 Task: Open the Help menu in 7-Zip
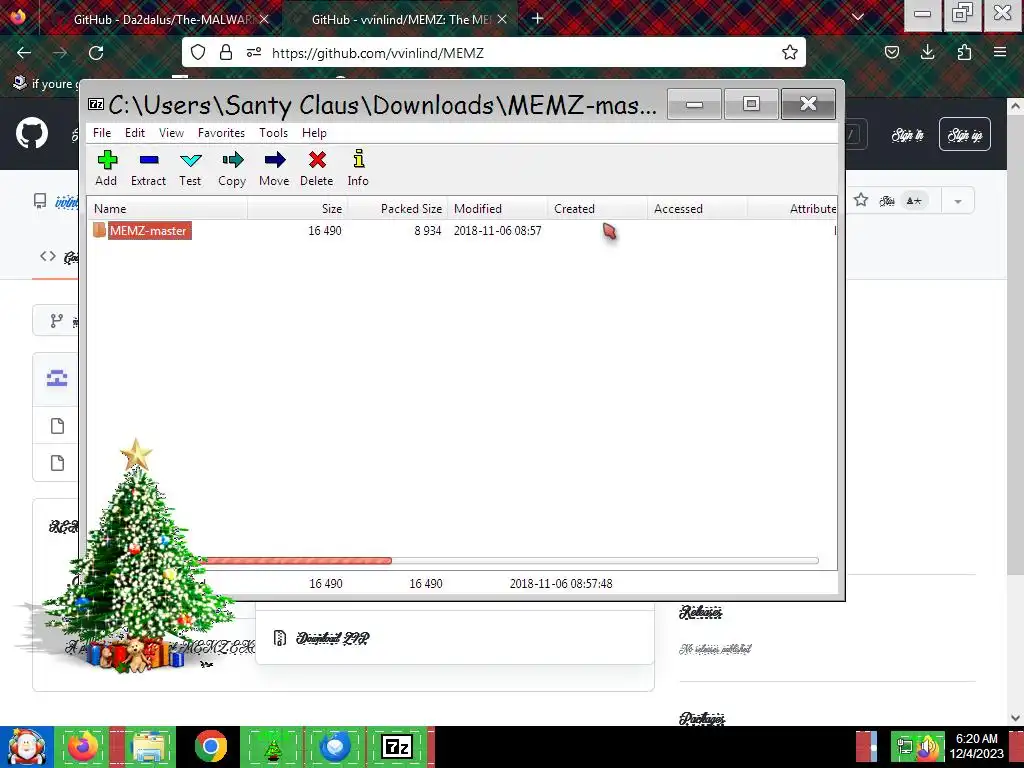(x=314, y=133)
